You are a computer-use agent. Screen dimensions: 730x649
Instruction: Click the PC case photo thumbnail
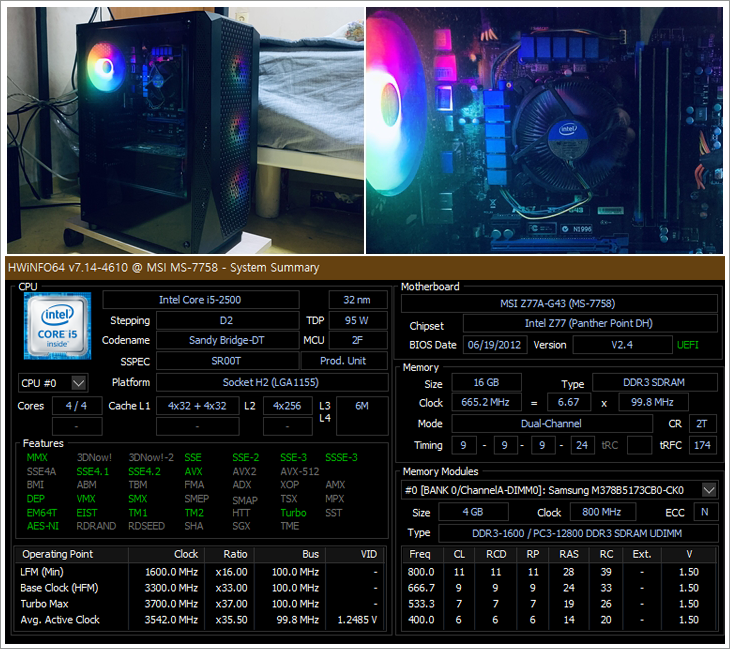[x=185, y=130]
